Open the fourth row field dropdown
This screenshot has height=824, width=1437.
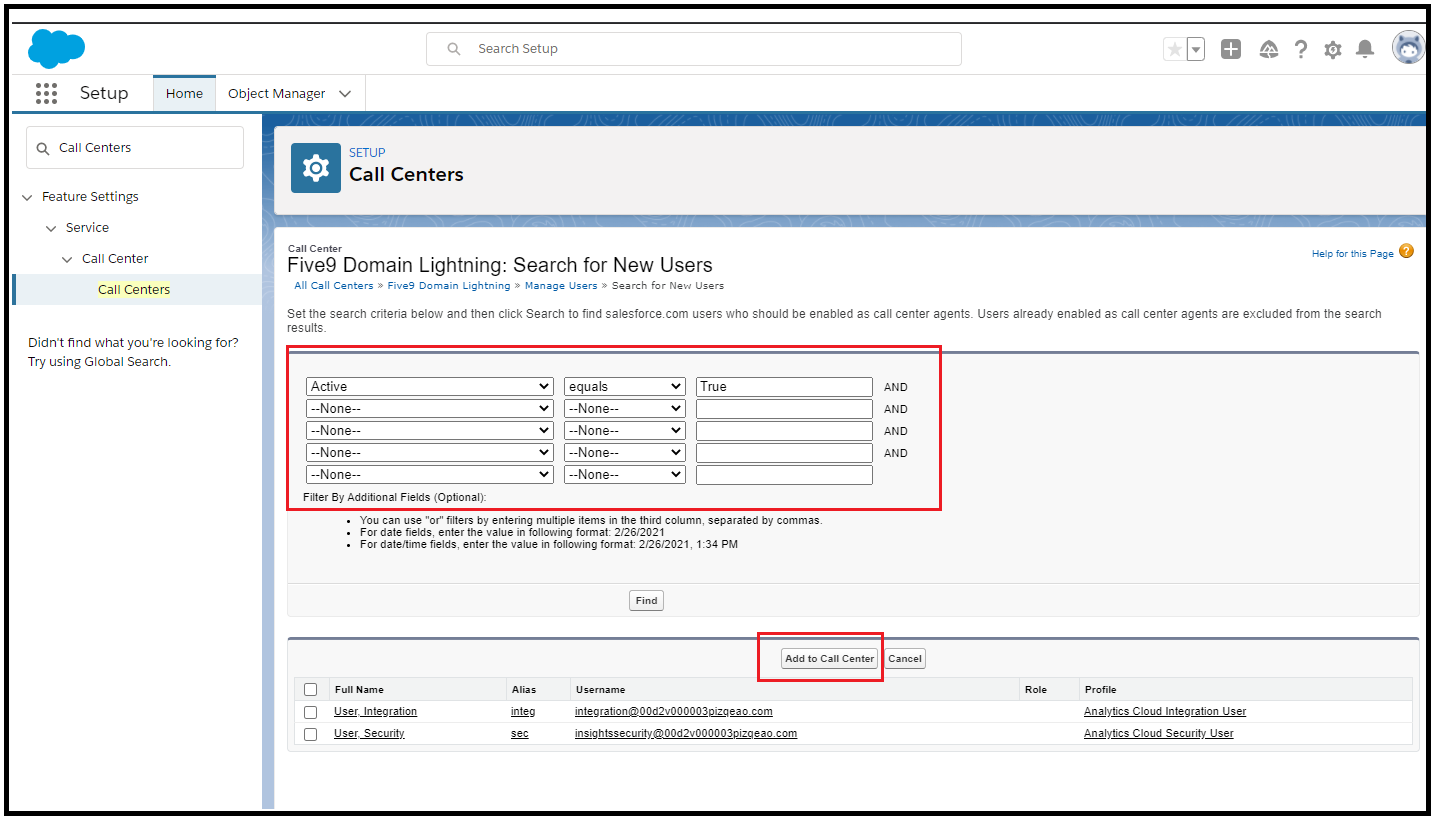[430, 452]
